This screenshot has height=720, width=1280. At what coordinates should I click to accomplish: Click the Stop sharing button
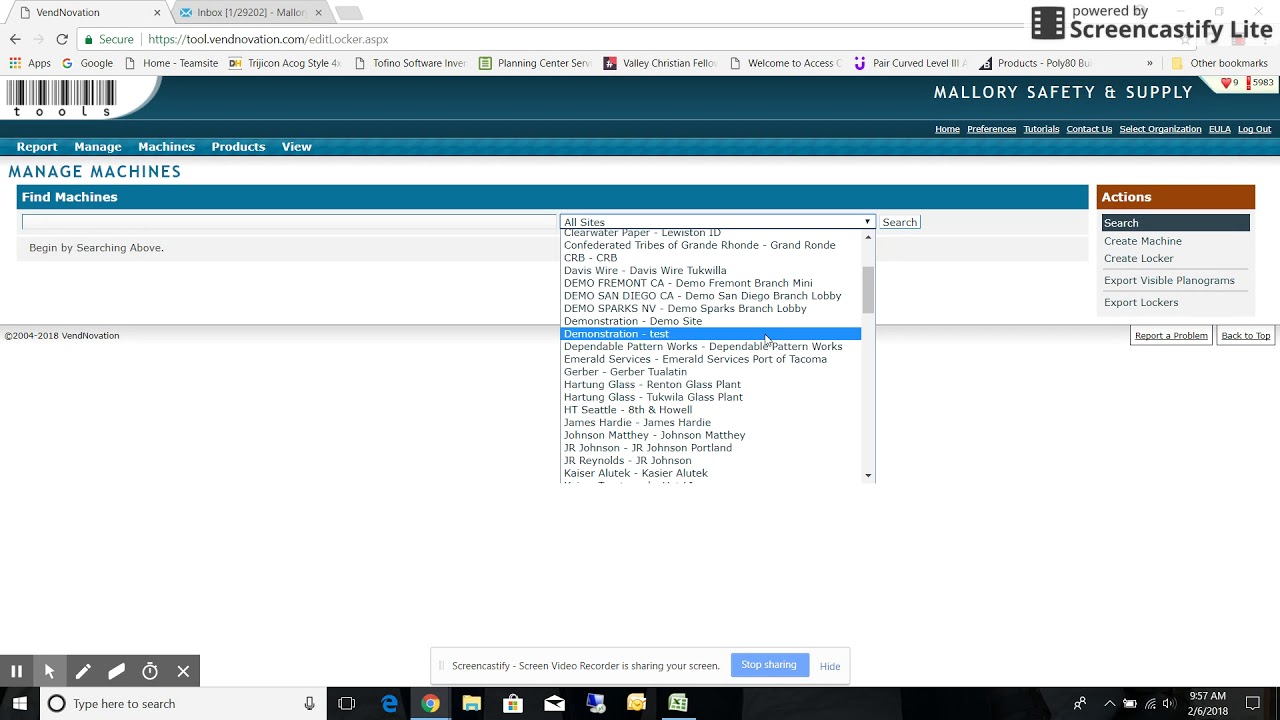click(769, 665)
